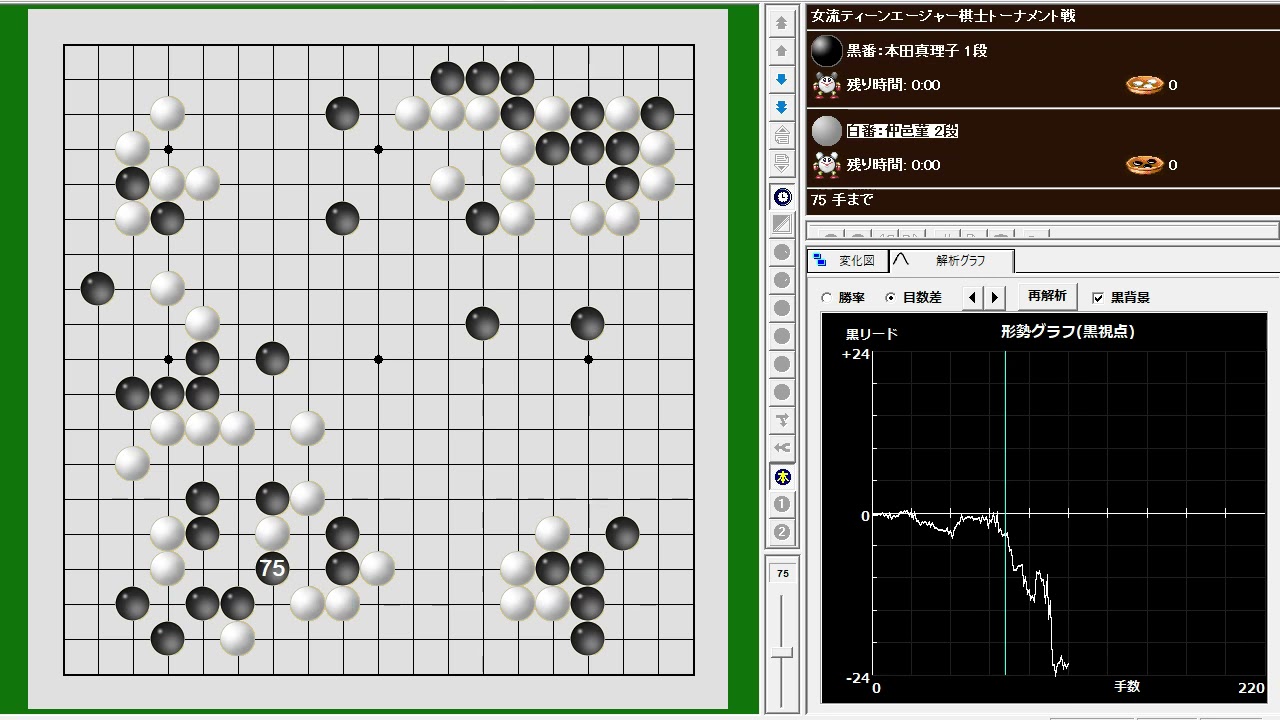
Task: Click the gray circled number 1 icon
Action: tap(782, 504)
